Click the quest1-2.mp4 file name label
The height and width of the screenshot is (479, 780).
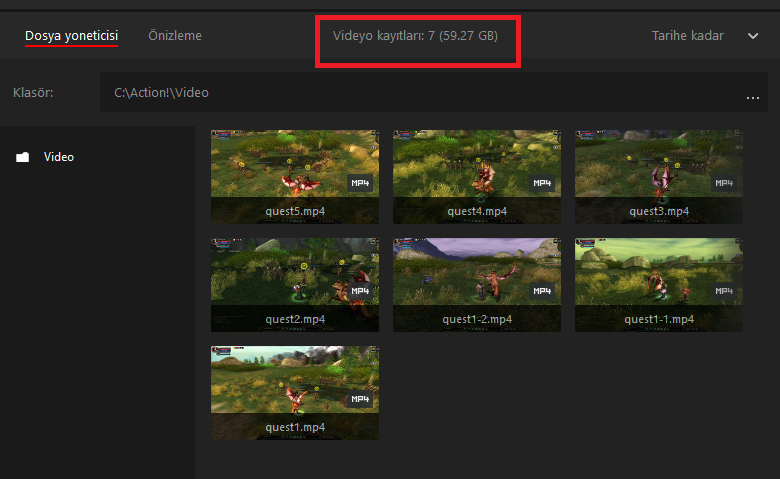coord(477,319)
